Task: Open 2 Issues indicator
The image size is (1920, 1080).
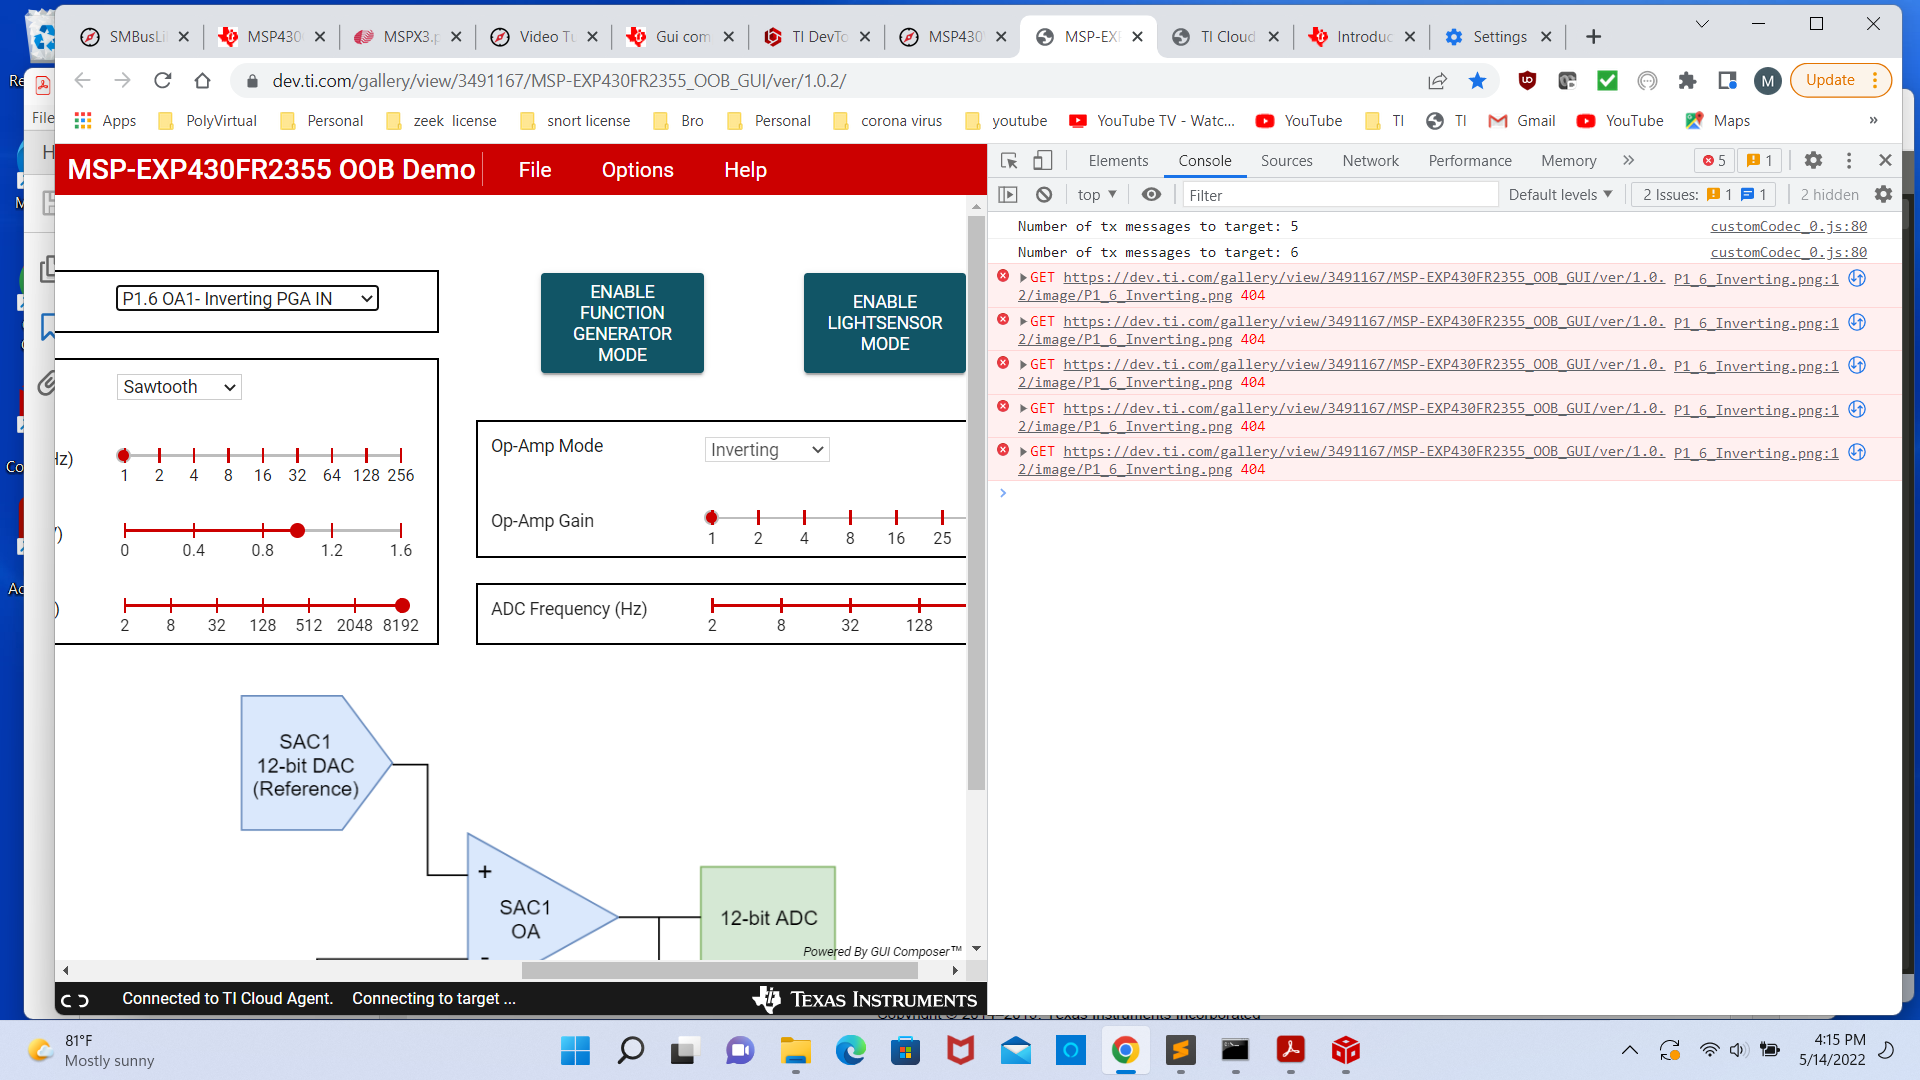Action: point(1704,194)
